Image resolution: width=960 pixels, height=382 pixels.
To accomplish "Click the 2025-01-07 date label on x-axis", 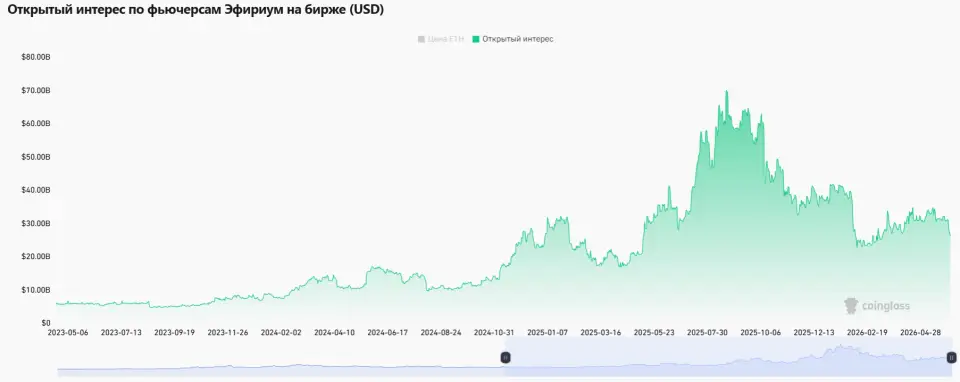I will tap(547, 332).
